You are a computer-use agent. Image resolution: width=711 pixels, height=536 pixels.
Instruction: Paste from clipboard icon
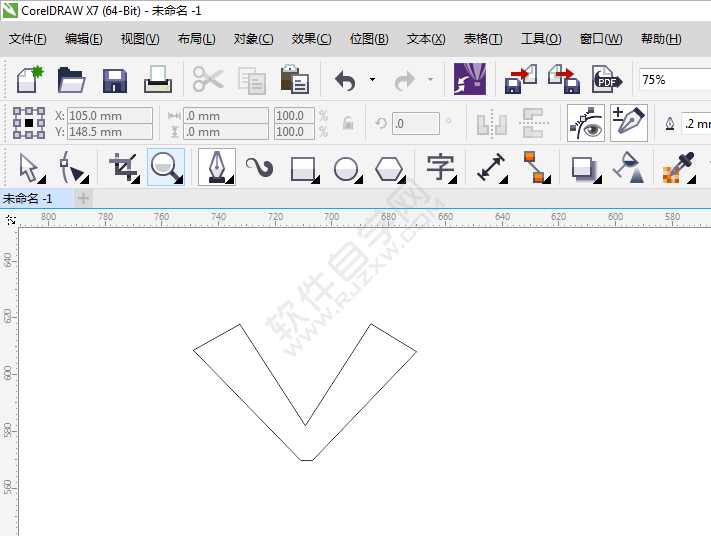pyautogui.click(x=295, y=79)
